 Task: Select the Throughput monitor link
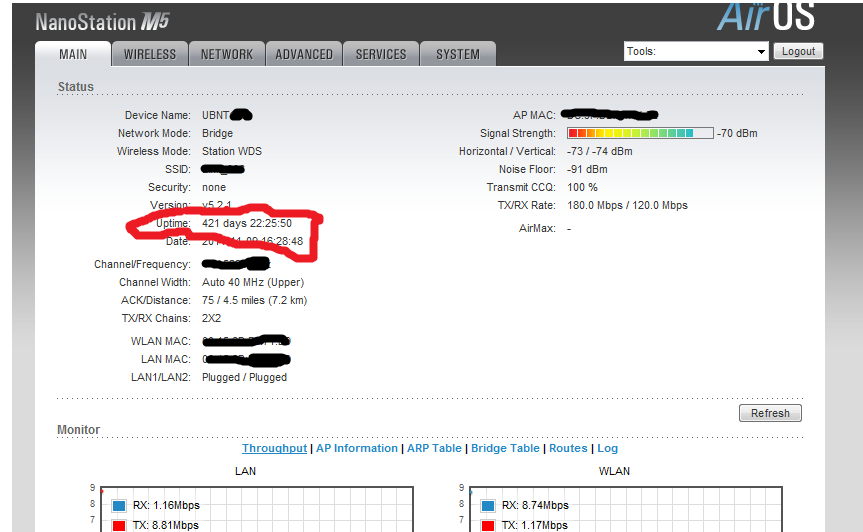tap(274, 448)
